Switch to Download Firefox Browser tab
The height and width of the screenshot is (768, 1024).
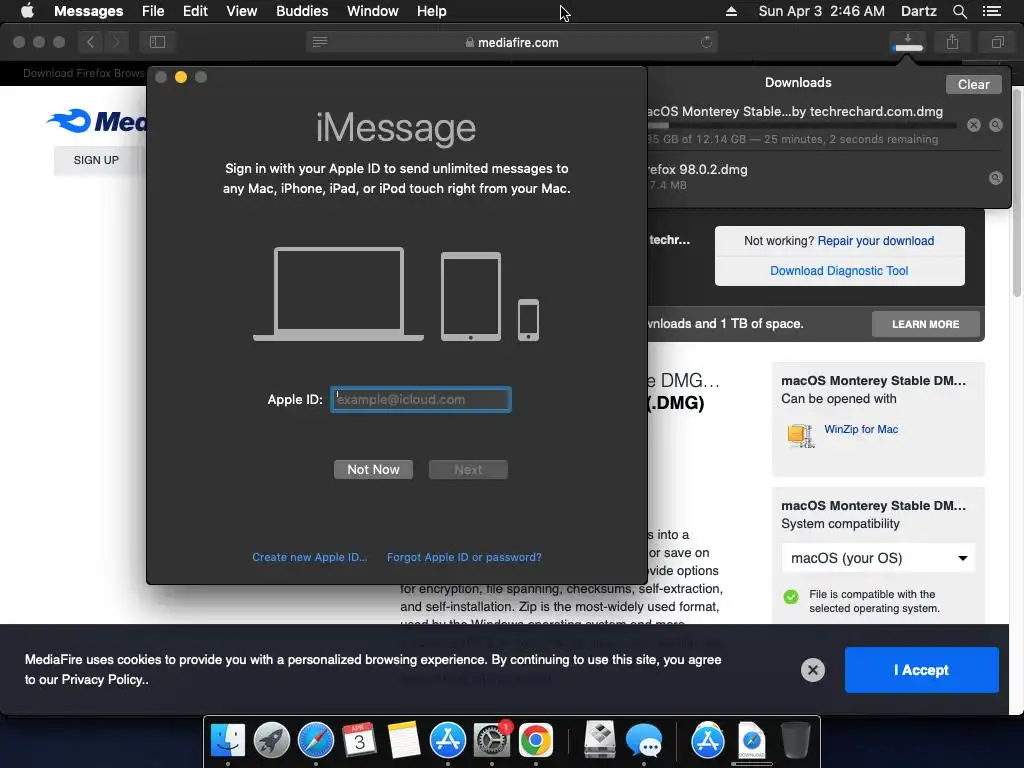pos(83,73)
